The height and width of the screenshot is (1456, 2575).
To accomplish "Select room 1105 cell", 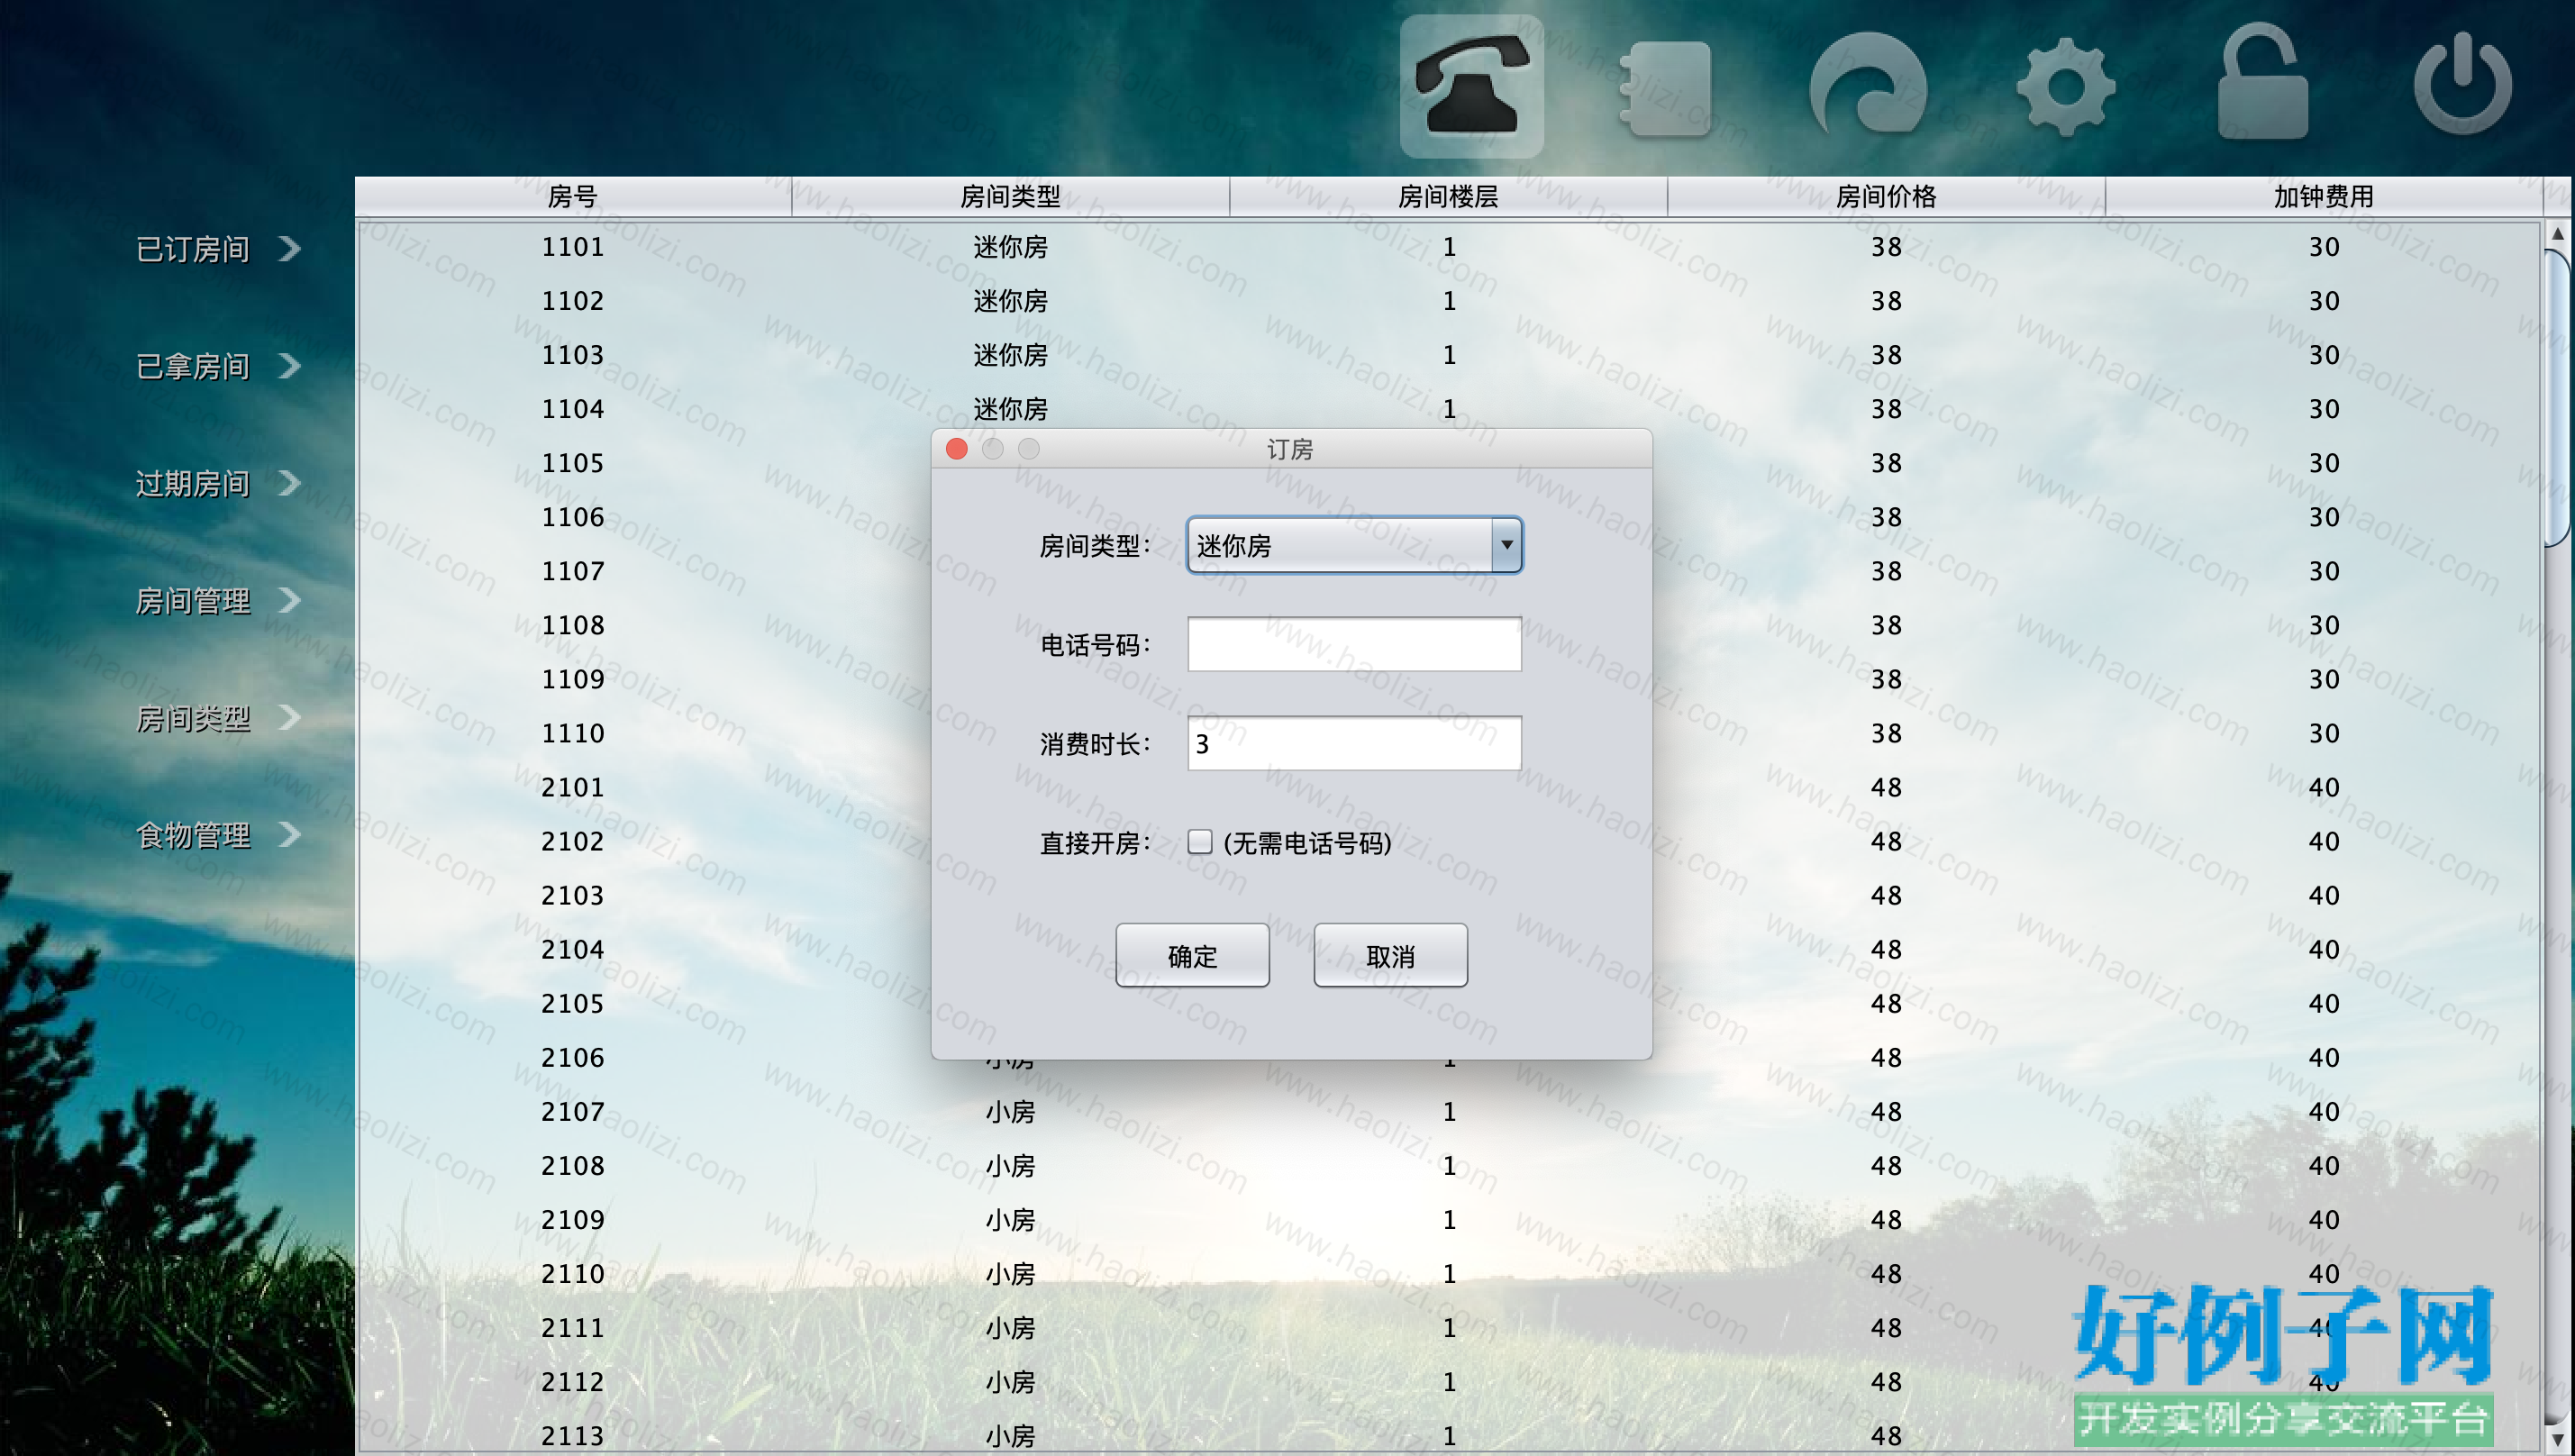I will (573, 463).
